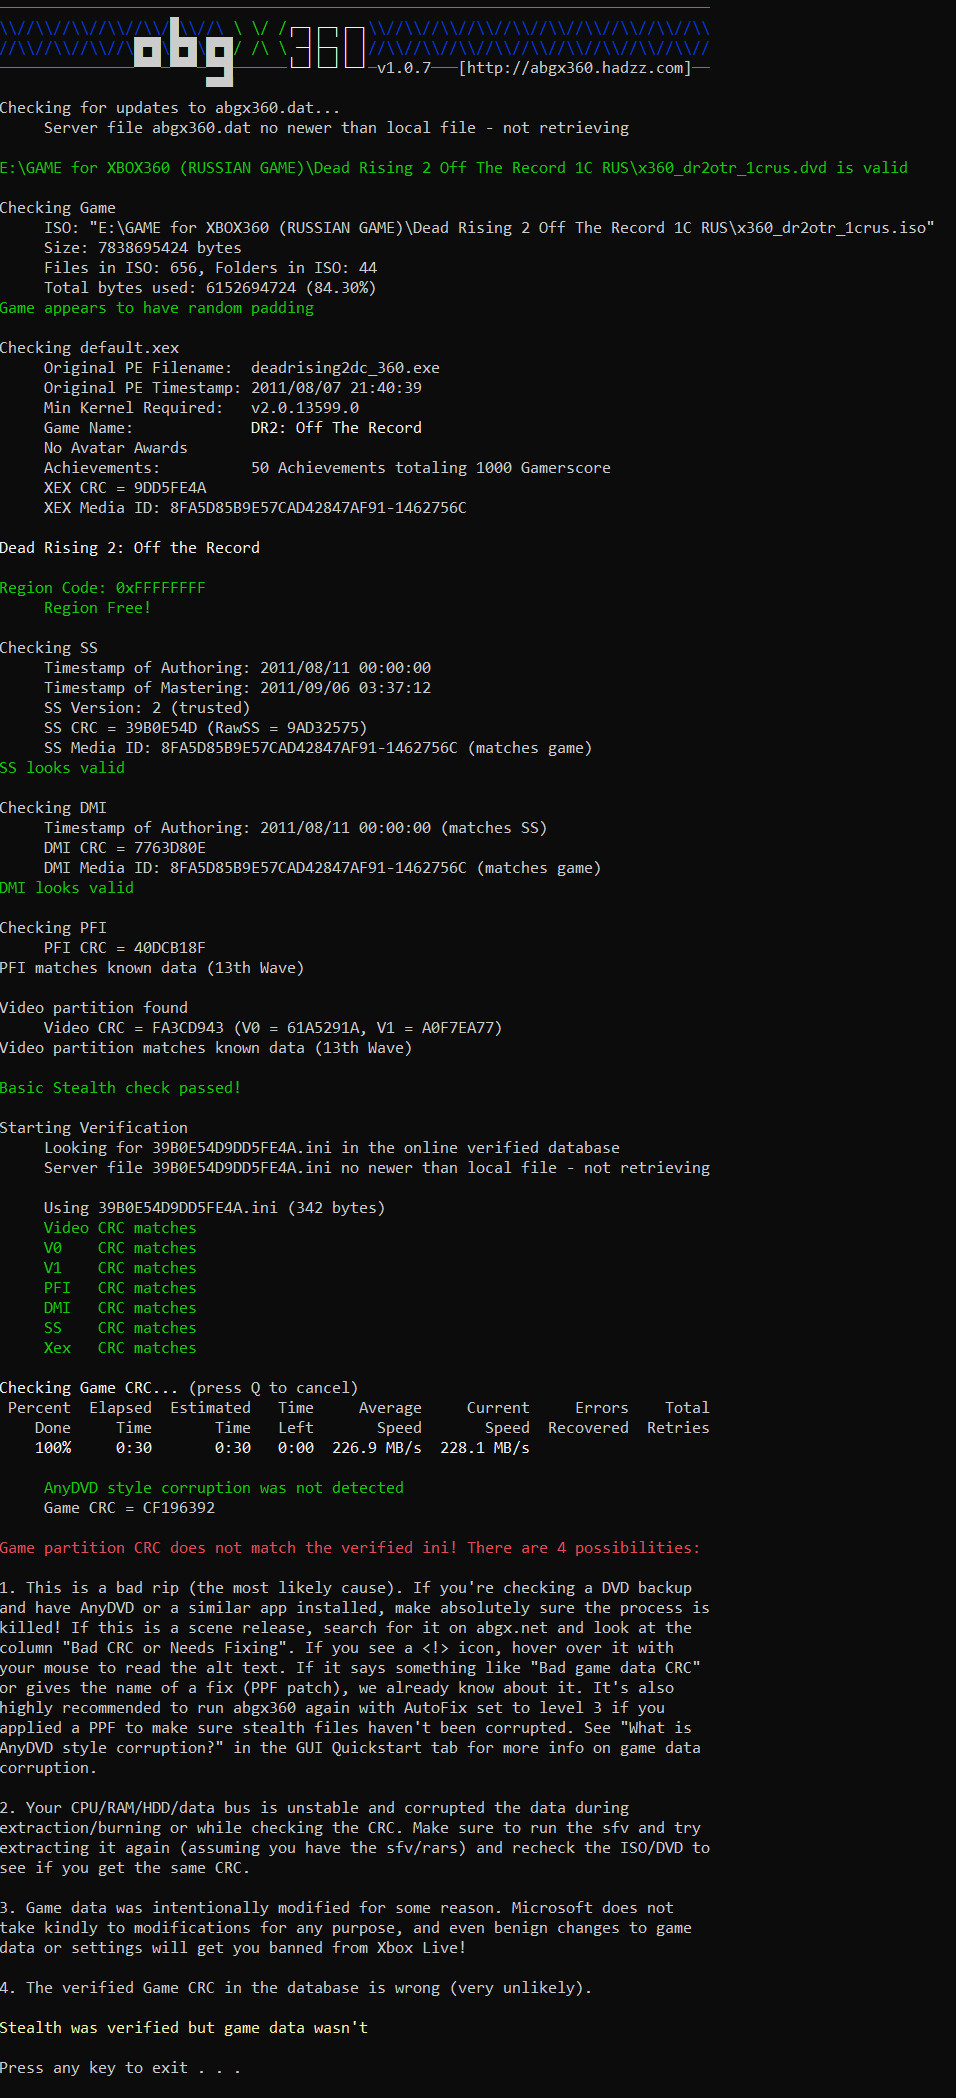Click the 'SS CRC = 39B0E54D' line

(x=206, y=728)
